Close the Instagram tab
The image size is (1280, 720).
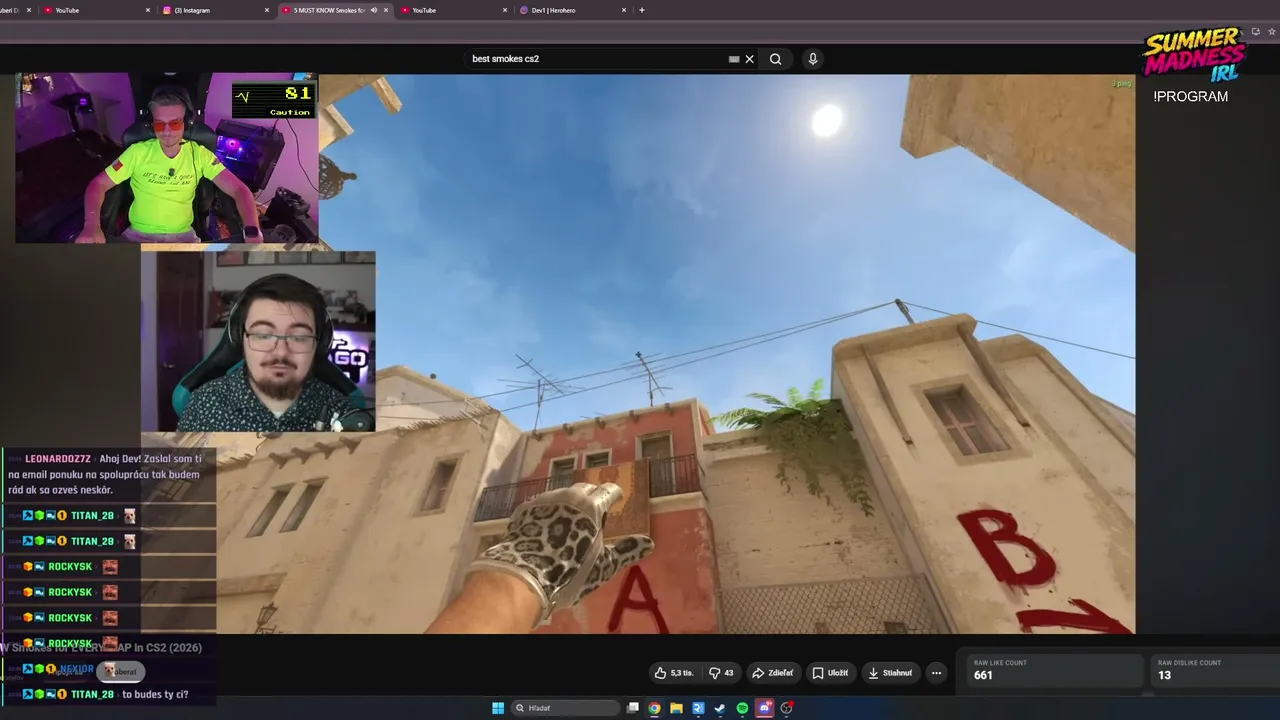coord(267,10)
